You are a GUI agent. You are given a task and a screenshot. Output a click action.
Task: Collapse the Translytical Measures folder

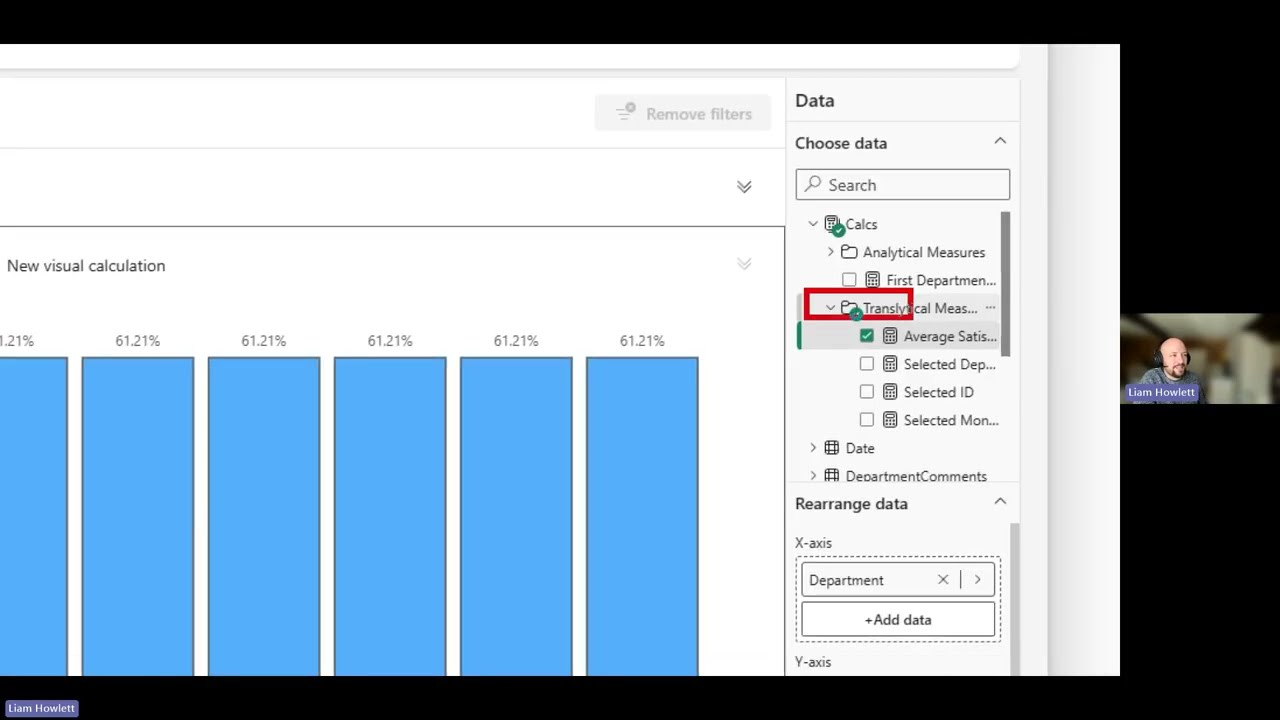coord(831,308)
